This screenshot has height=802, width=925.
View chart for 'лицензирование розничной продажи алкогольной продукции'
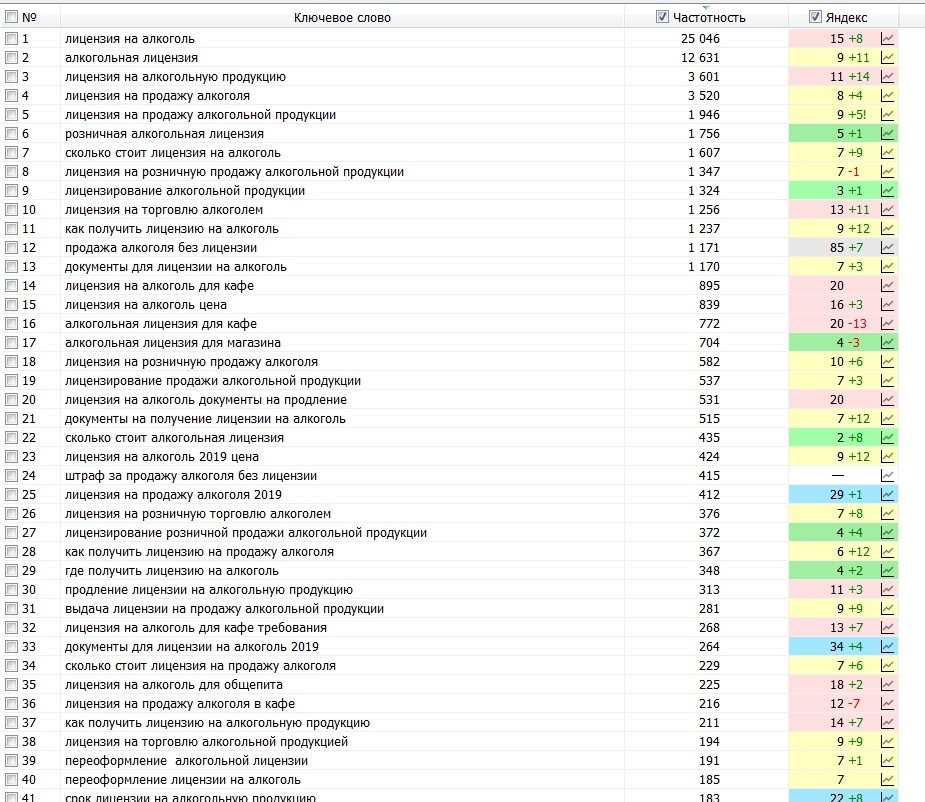point(887,533)
